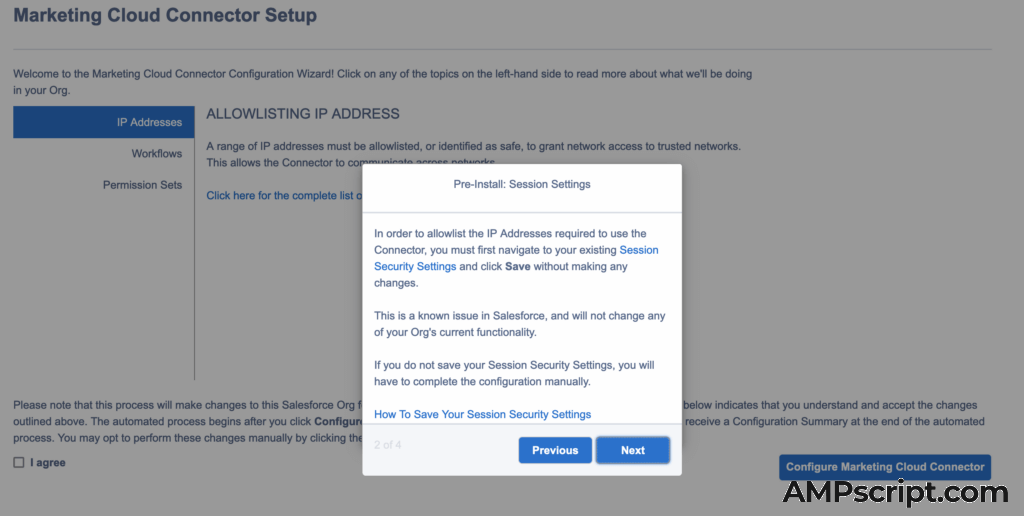Screen dimensions: 1024x516
Task: Tick the I agree checkbox
Action: [x=19, y=463]
